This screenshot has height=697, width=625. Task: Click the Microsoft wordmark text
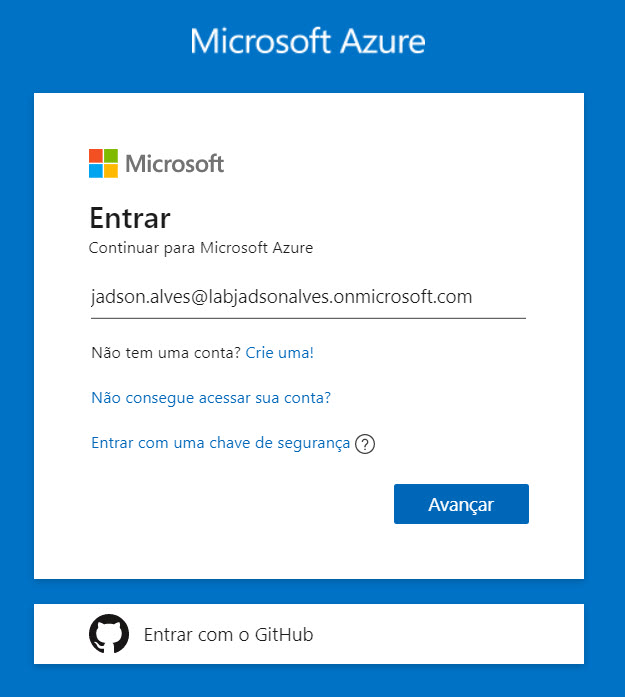[x=175, y=163]
